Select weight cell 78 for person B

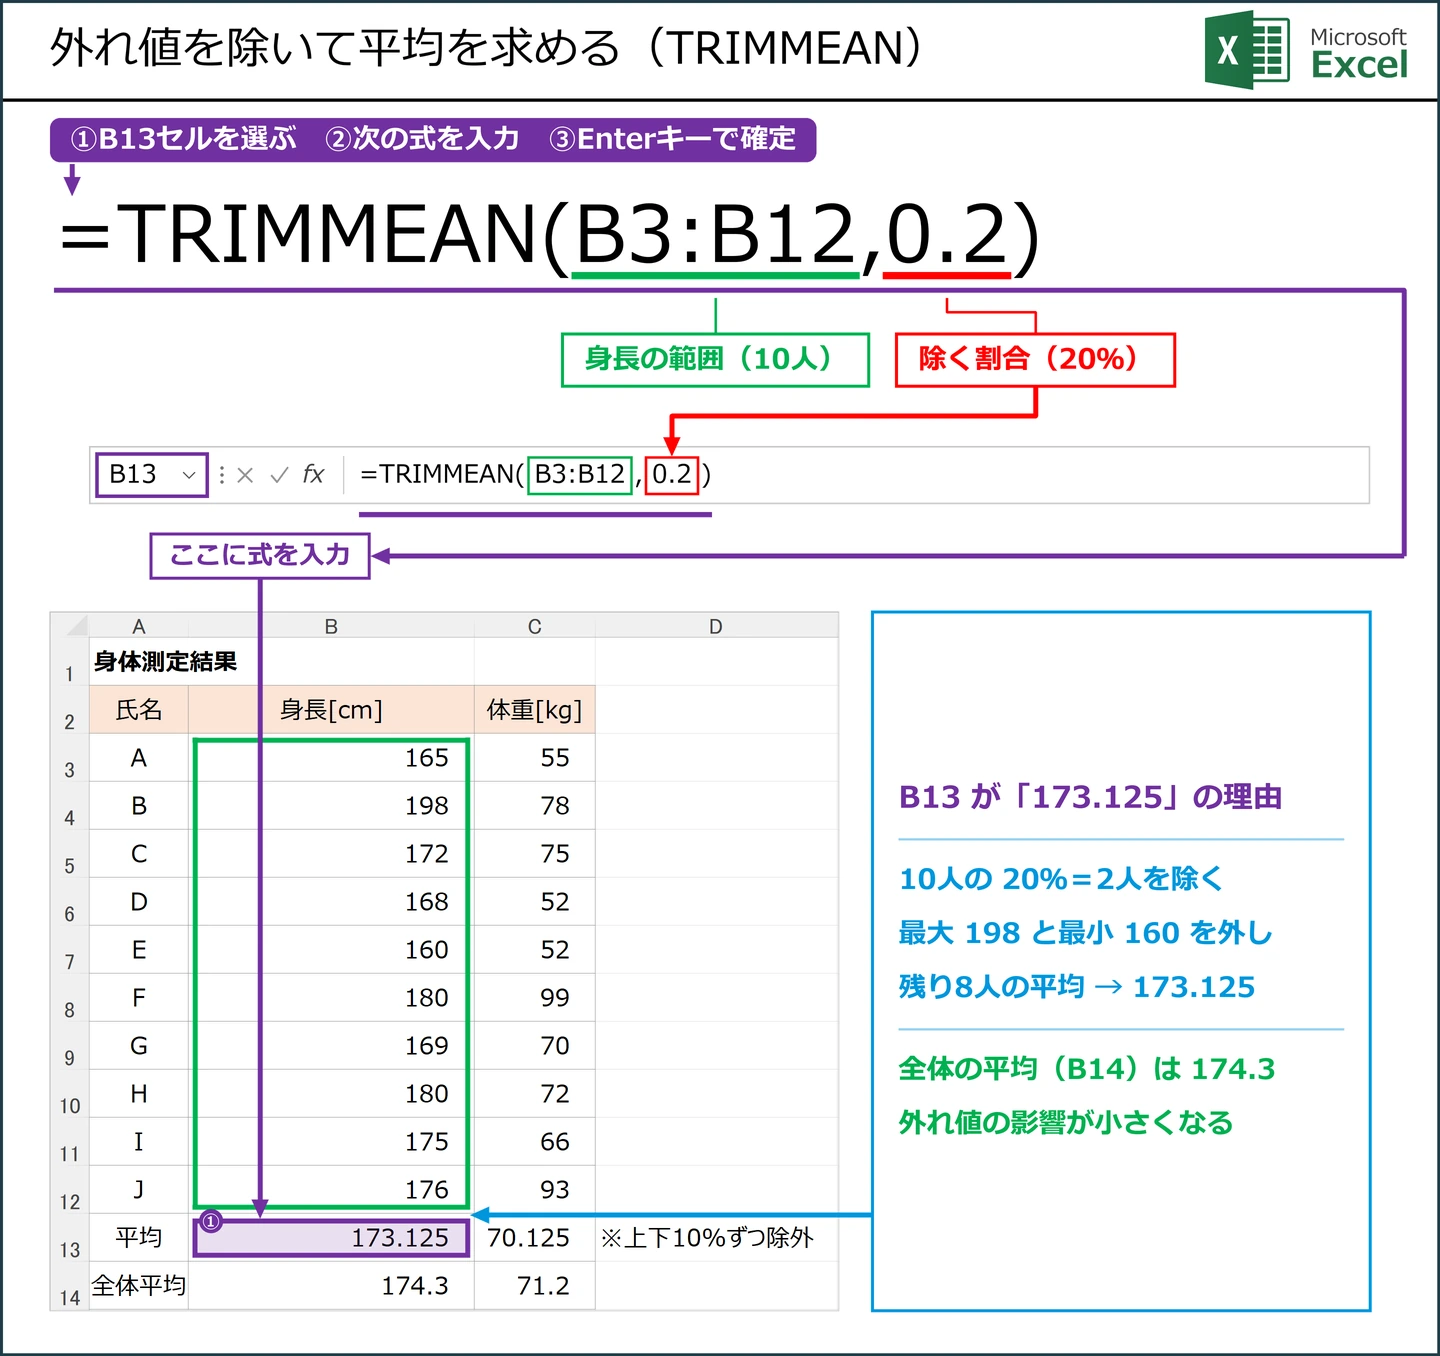(535, 806)
